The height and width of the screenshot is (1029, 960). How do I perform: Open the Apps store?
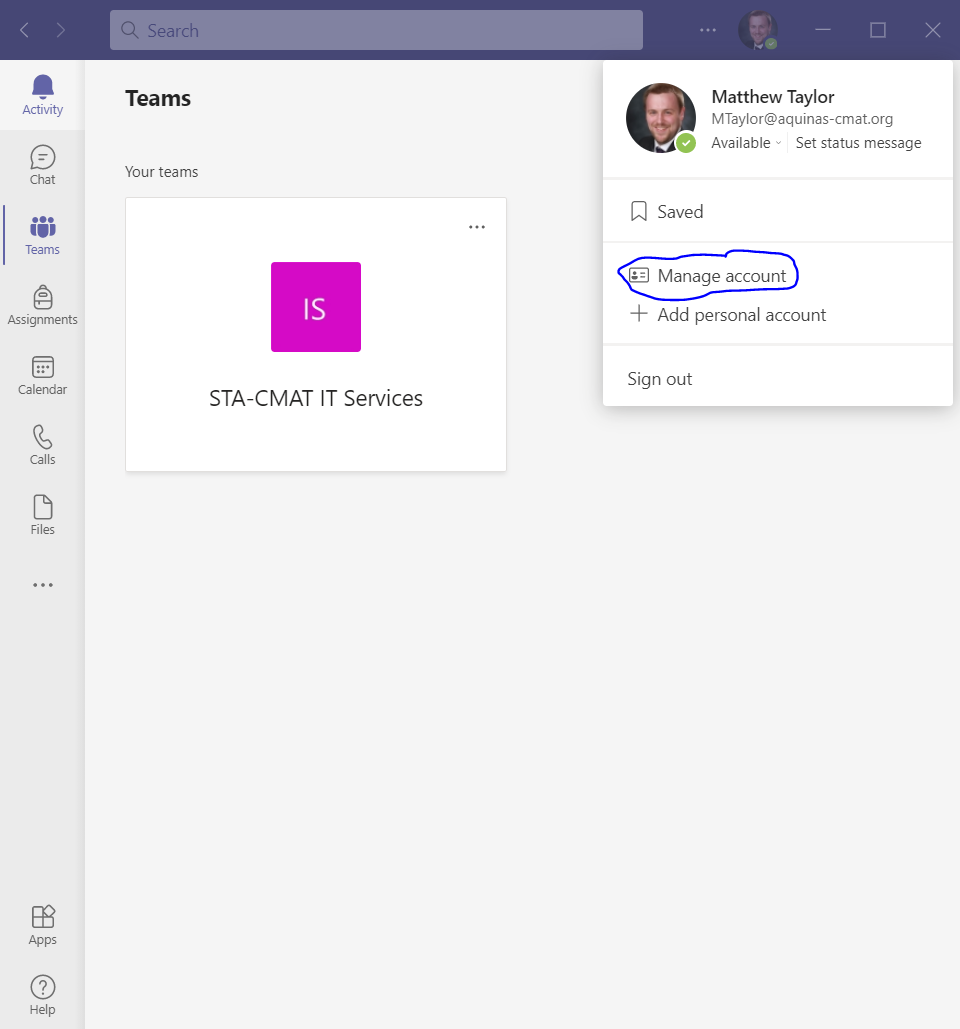(43, 925)
